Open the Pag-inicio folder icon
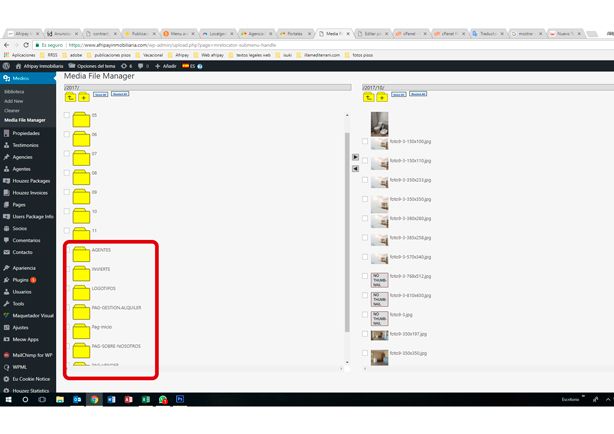 coord(81,331)
